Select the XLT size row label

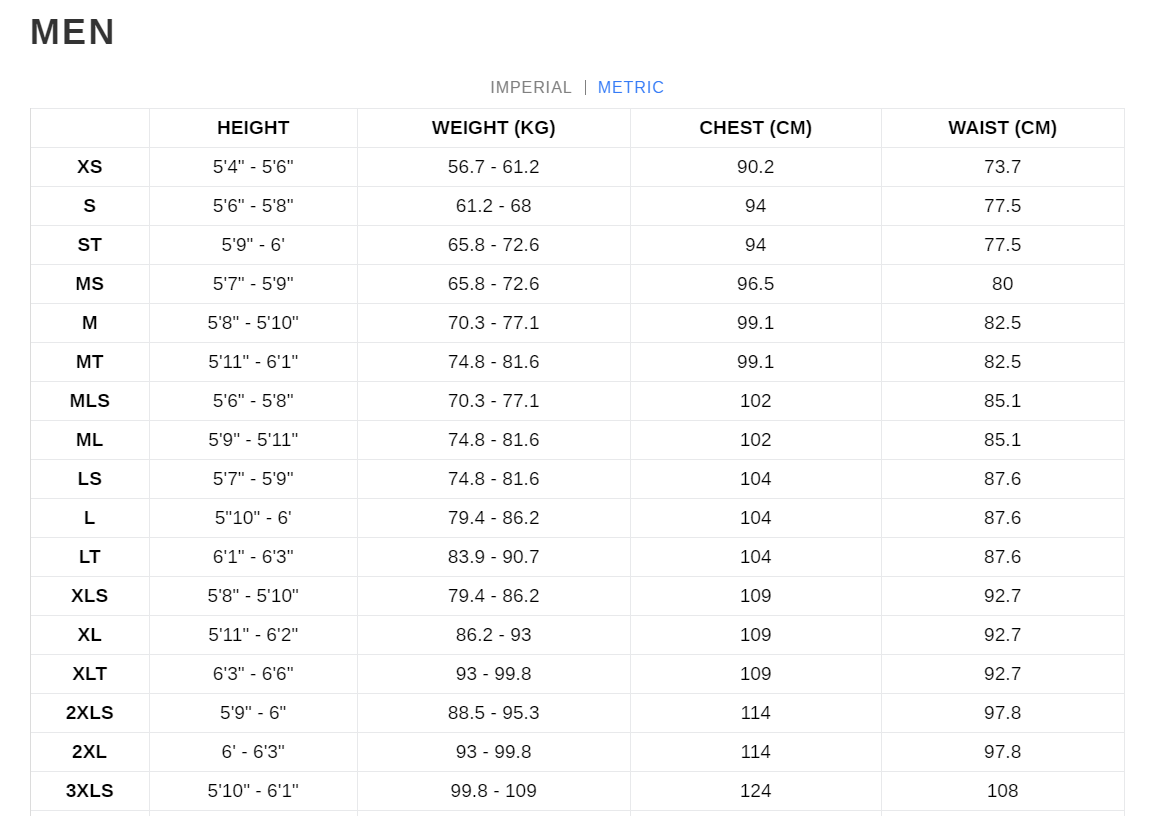click(89, 674)
